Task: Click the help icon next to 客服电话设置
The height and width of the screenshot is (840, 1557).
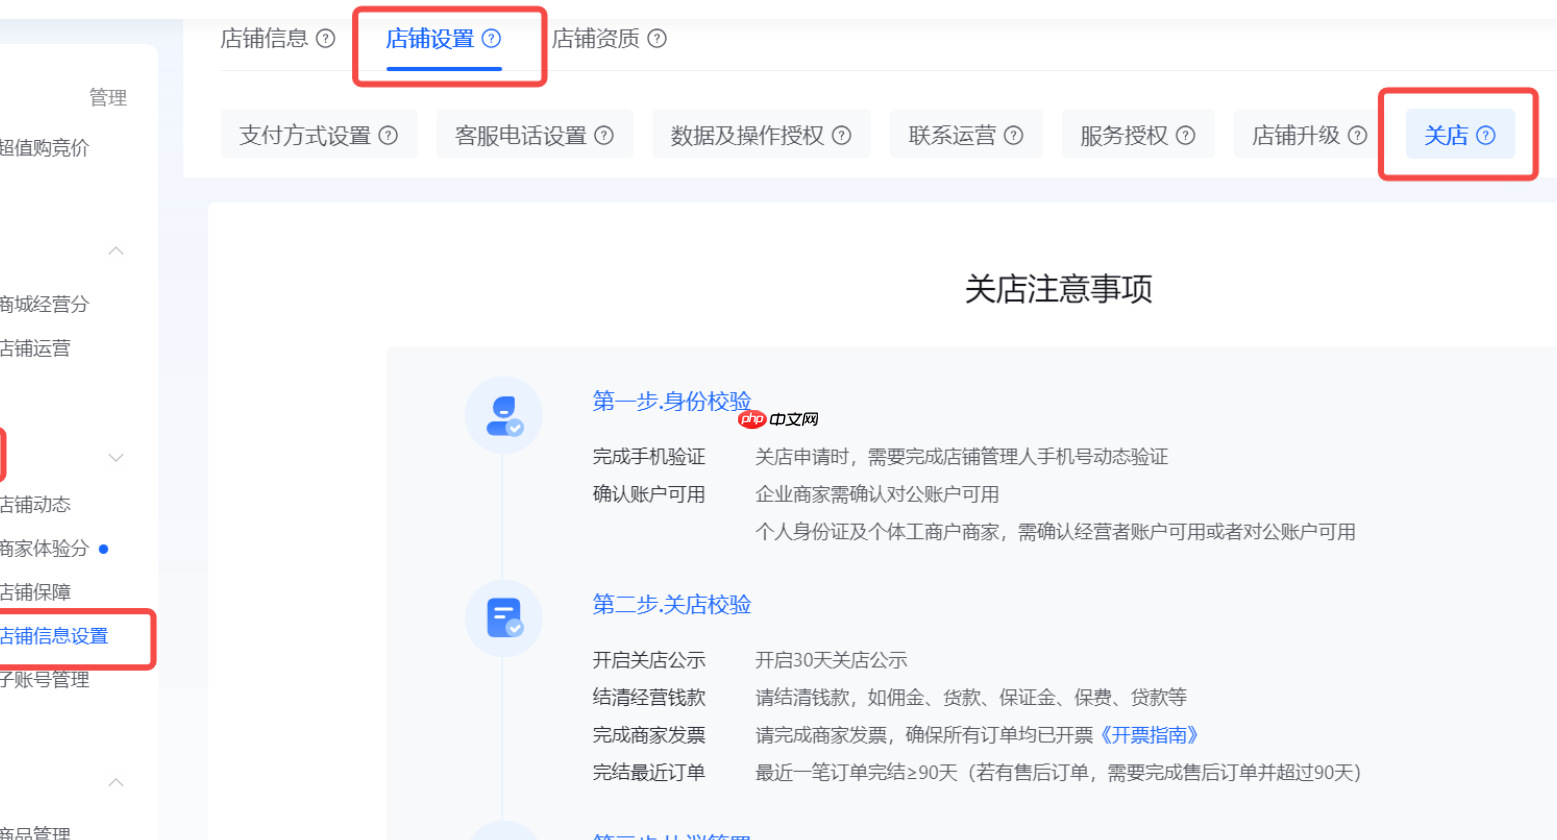Action: click(x=604, y=135)
